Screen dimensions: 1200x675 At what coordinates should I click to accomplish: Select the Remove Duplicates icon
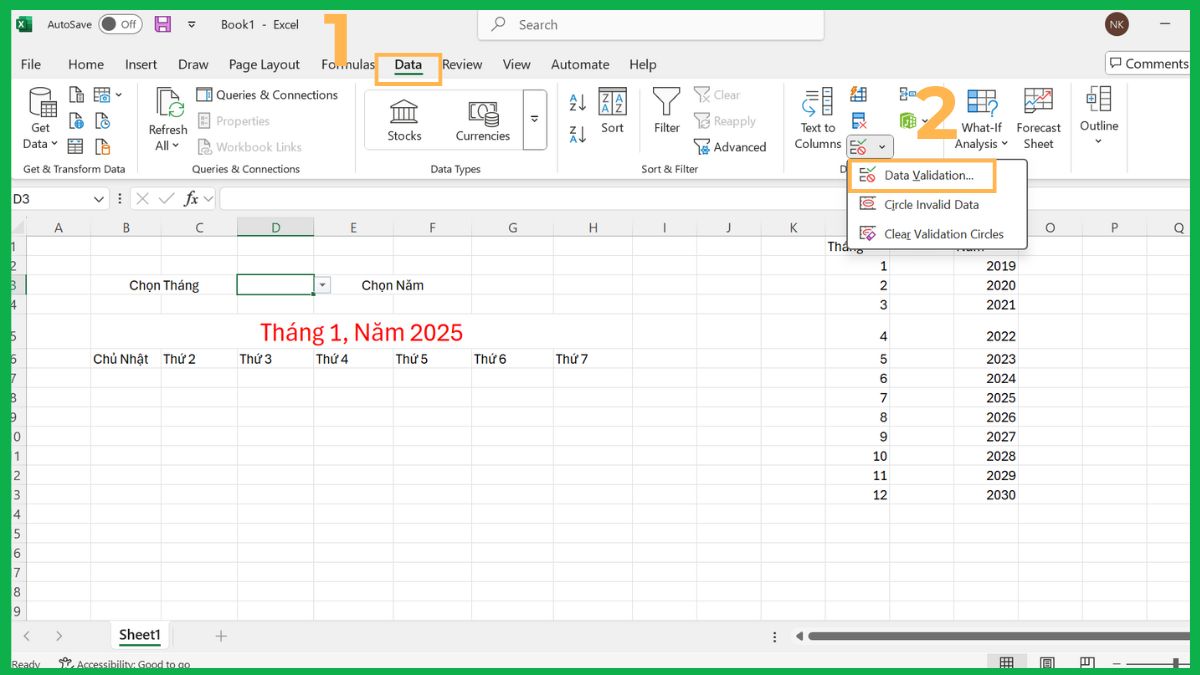coord(858,120)
